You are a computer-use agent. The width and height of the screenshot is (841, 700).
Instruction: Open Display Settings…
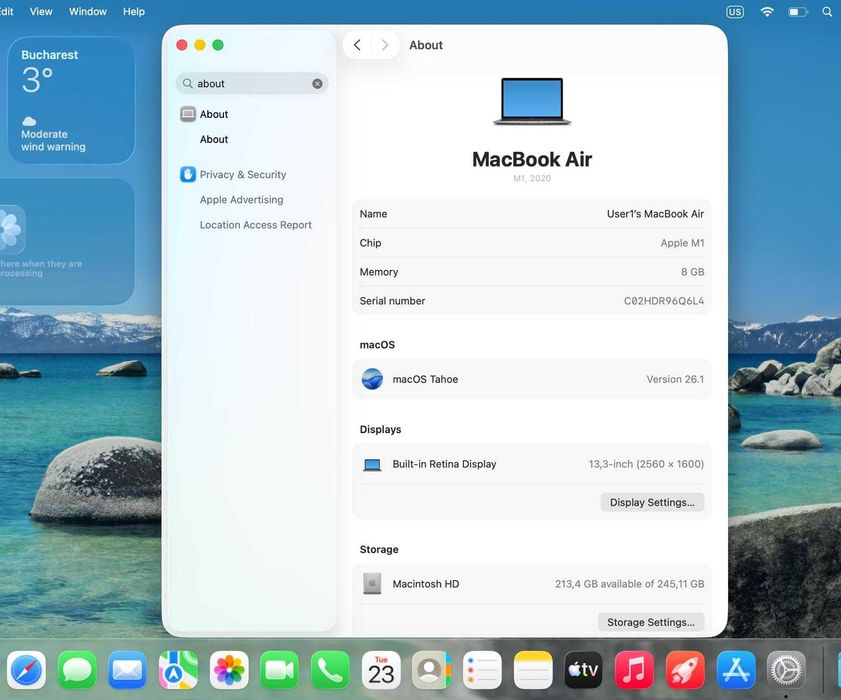point(652,502)
